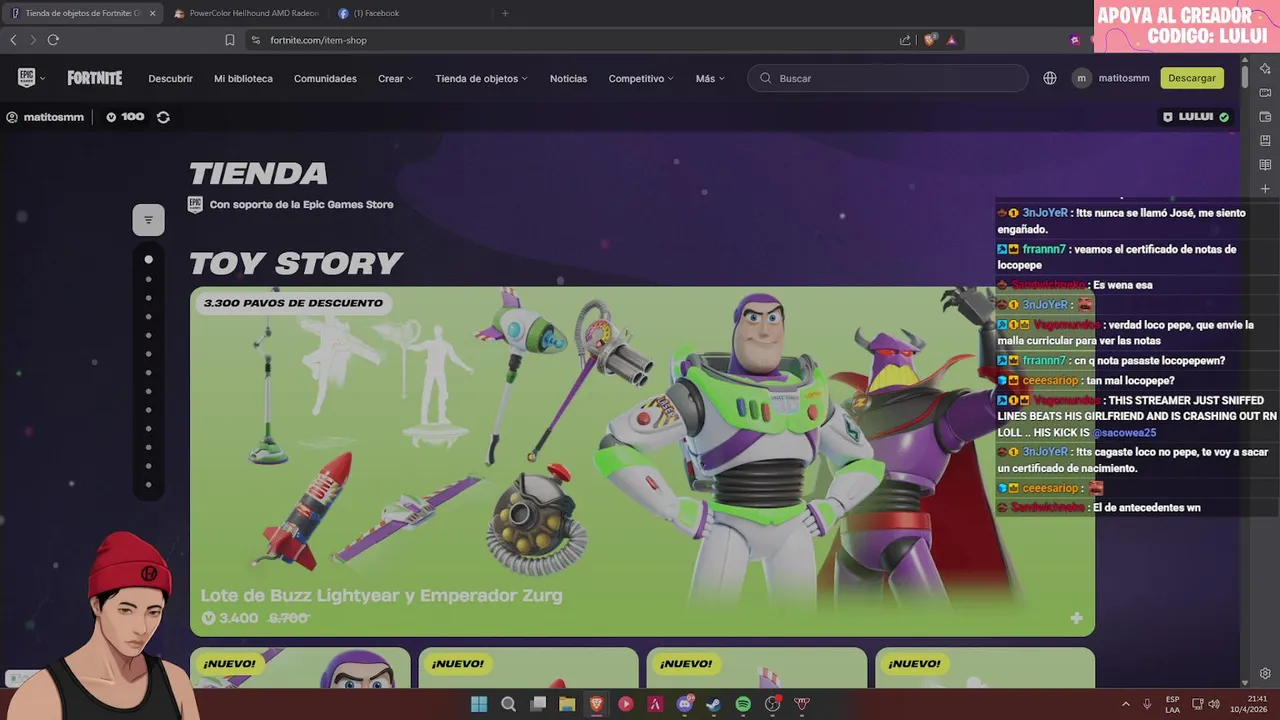Expand the Competitivo menu

pos(641,78)
